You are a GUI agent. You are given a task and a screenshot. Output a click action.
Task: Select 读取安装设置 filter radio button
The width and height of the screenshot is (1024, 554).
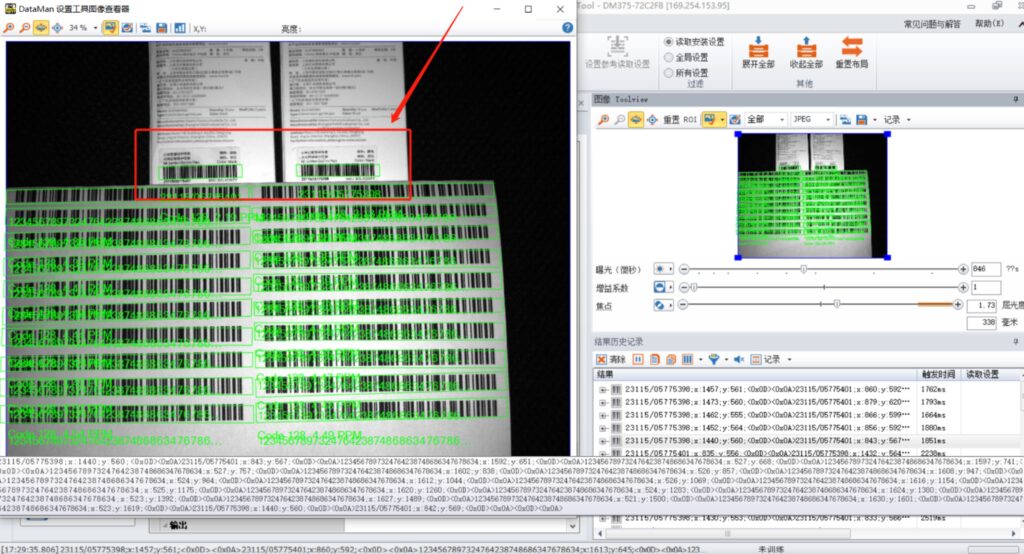pyautogui.click(x=668, y=42)
